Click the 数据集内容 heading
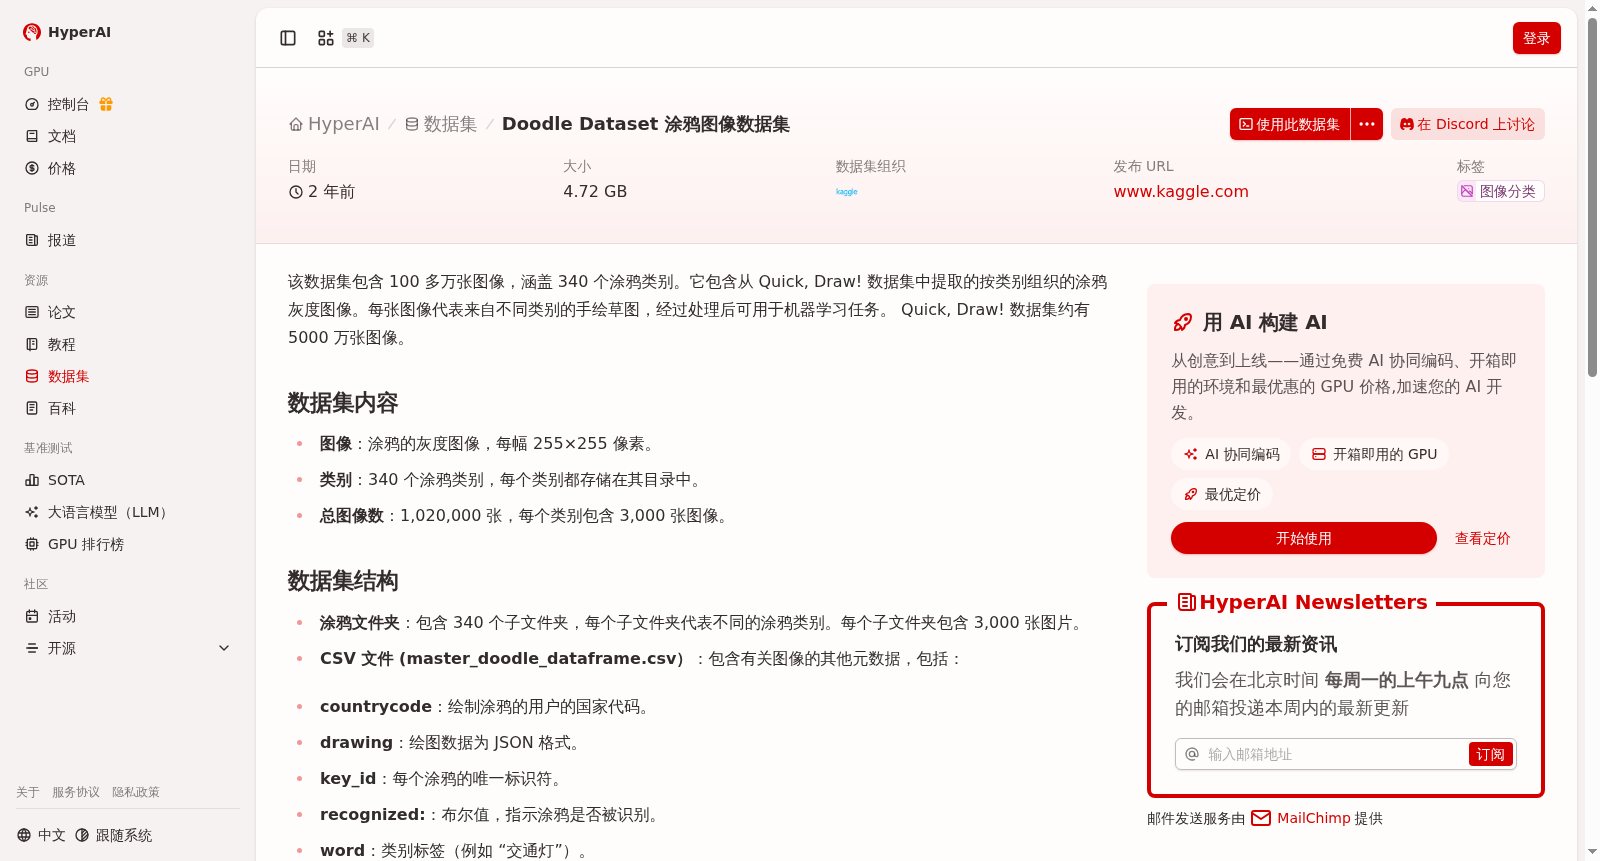This screenshot has height=861, width=1600. (x=343, y=403)
